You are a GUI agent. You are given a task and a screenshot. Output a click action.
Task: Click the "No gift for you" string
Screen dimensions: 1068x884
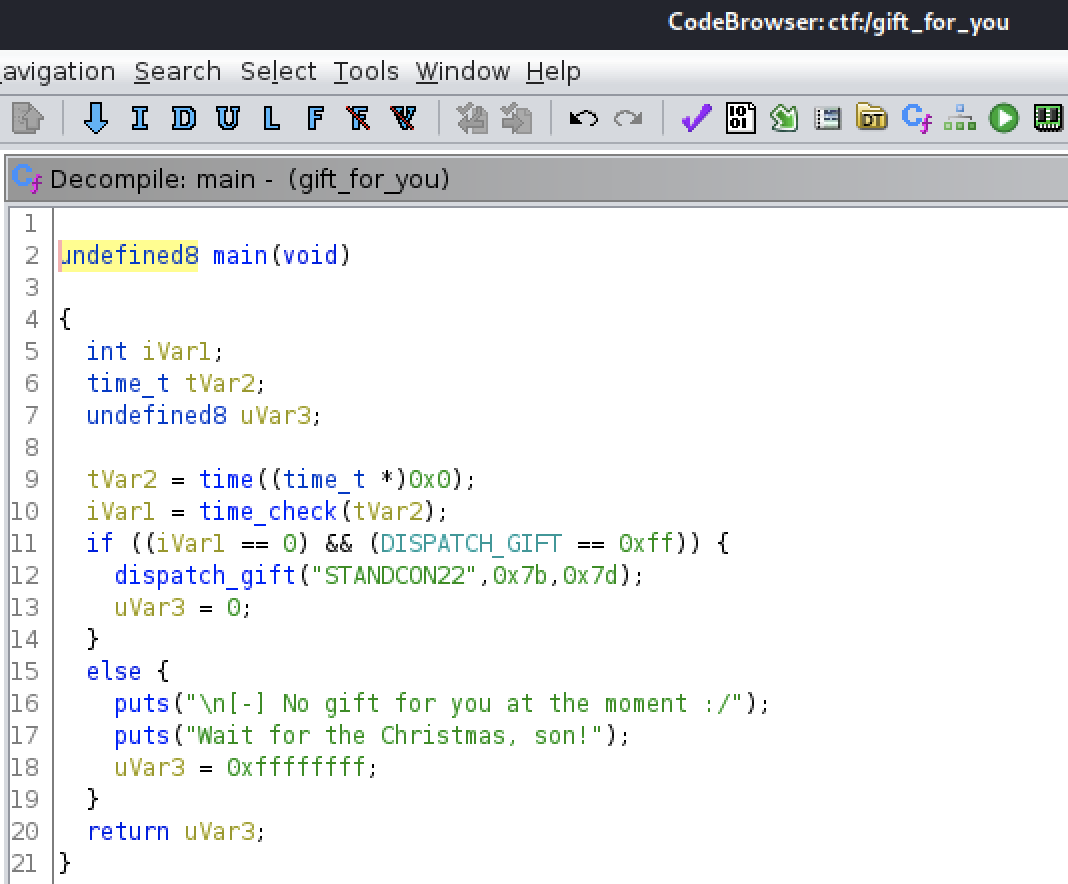[x=465, y=704]
